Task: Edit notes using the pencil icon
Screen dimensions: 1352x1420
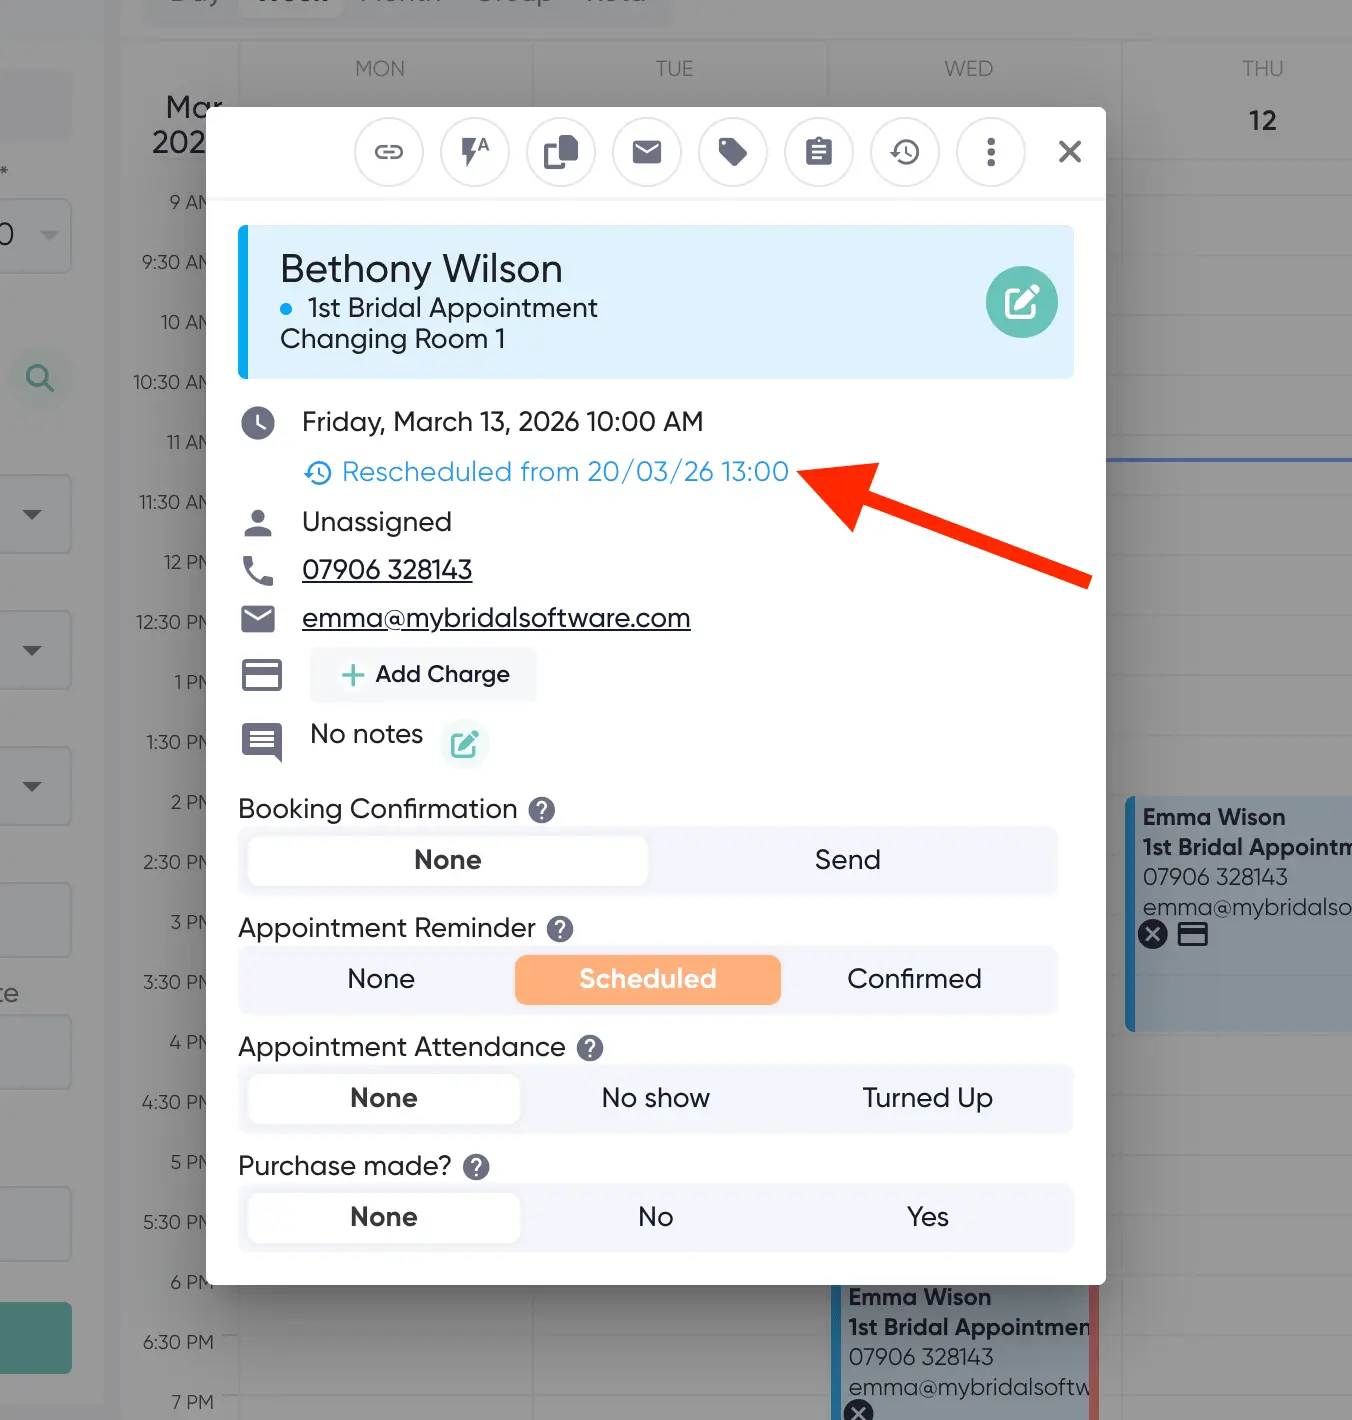Action: (464, 744)
